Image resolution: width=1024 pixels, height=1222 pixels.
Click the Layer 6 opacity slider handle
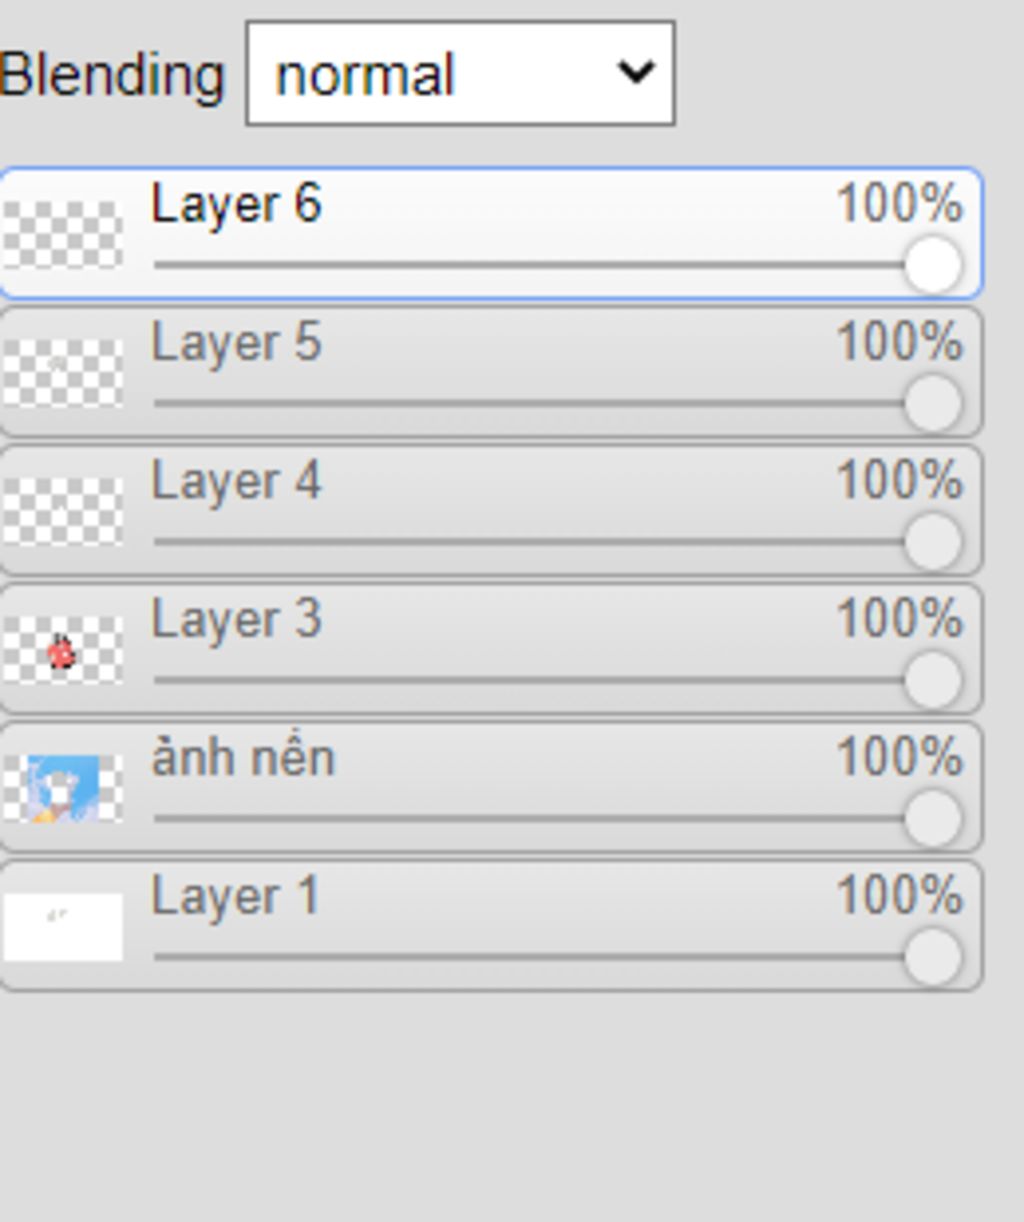point(933,265)
